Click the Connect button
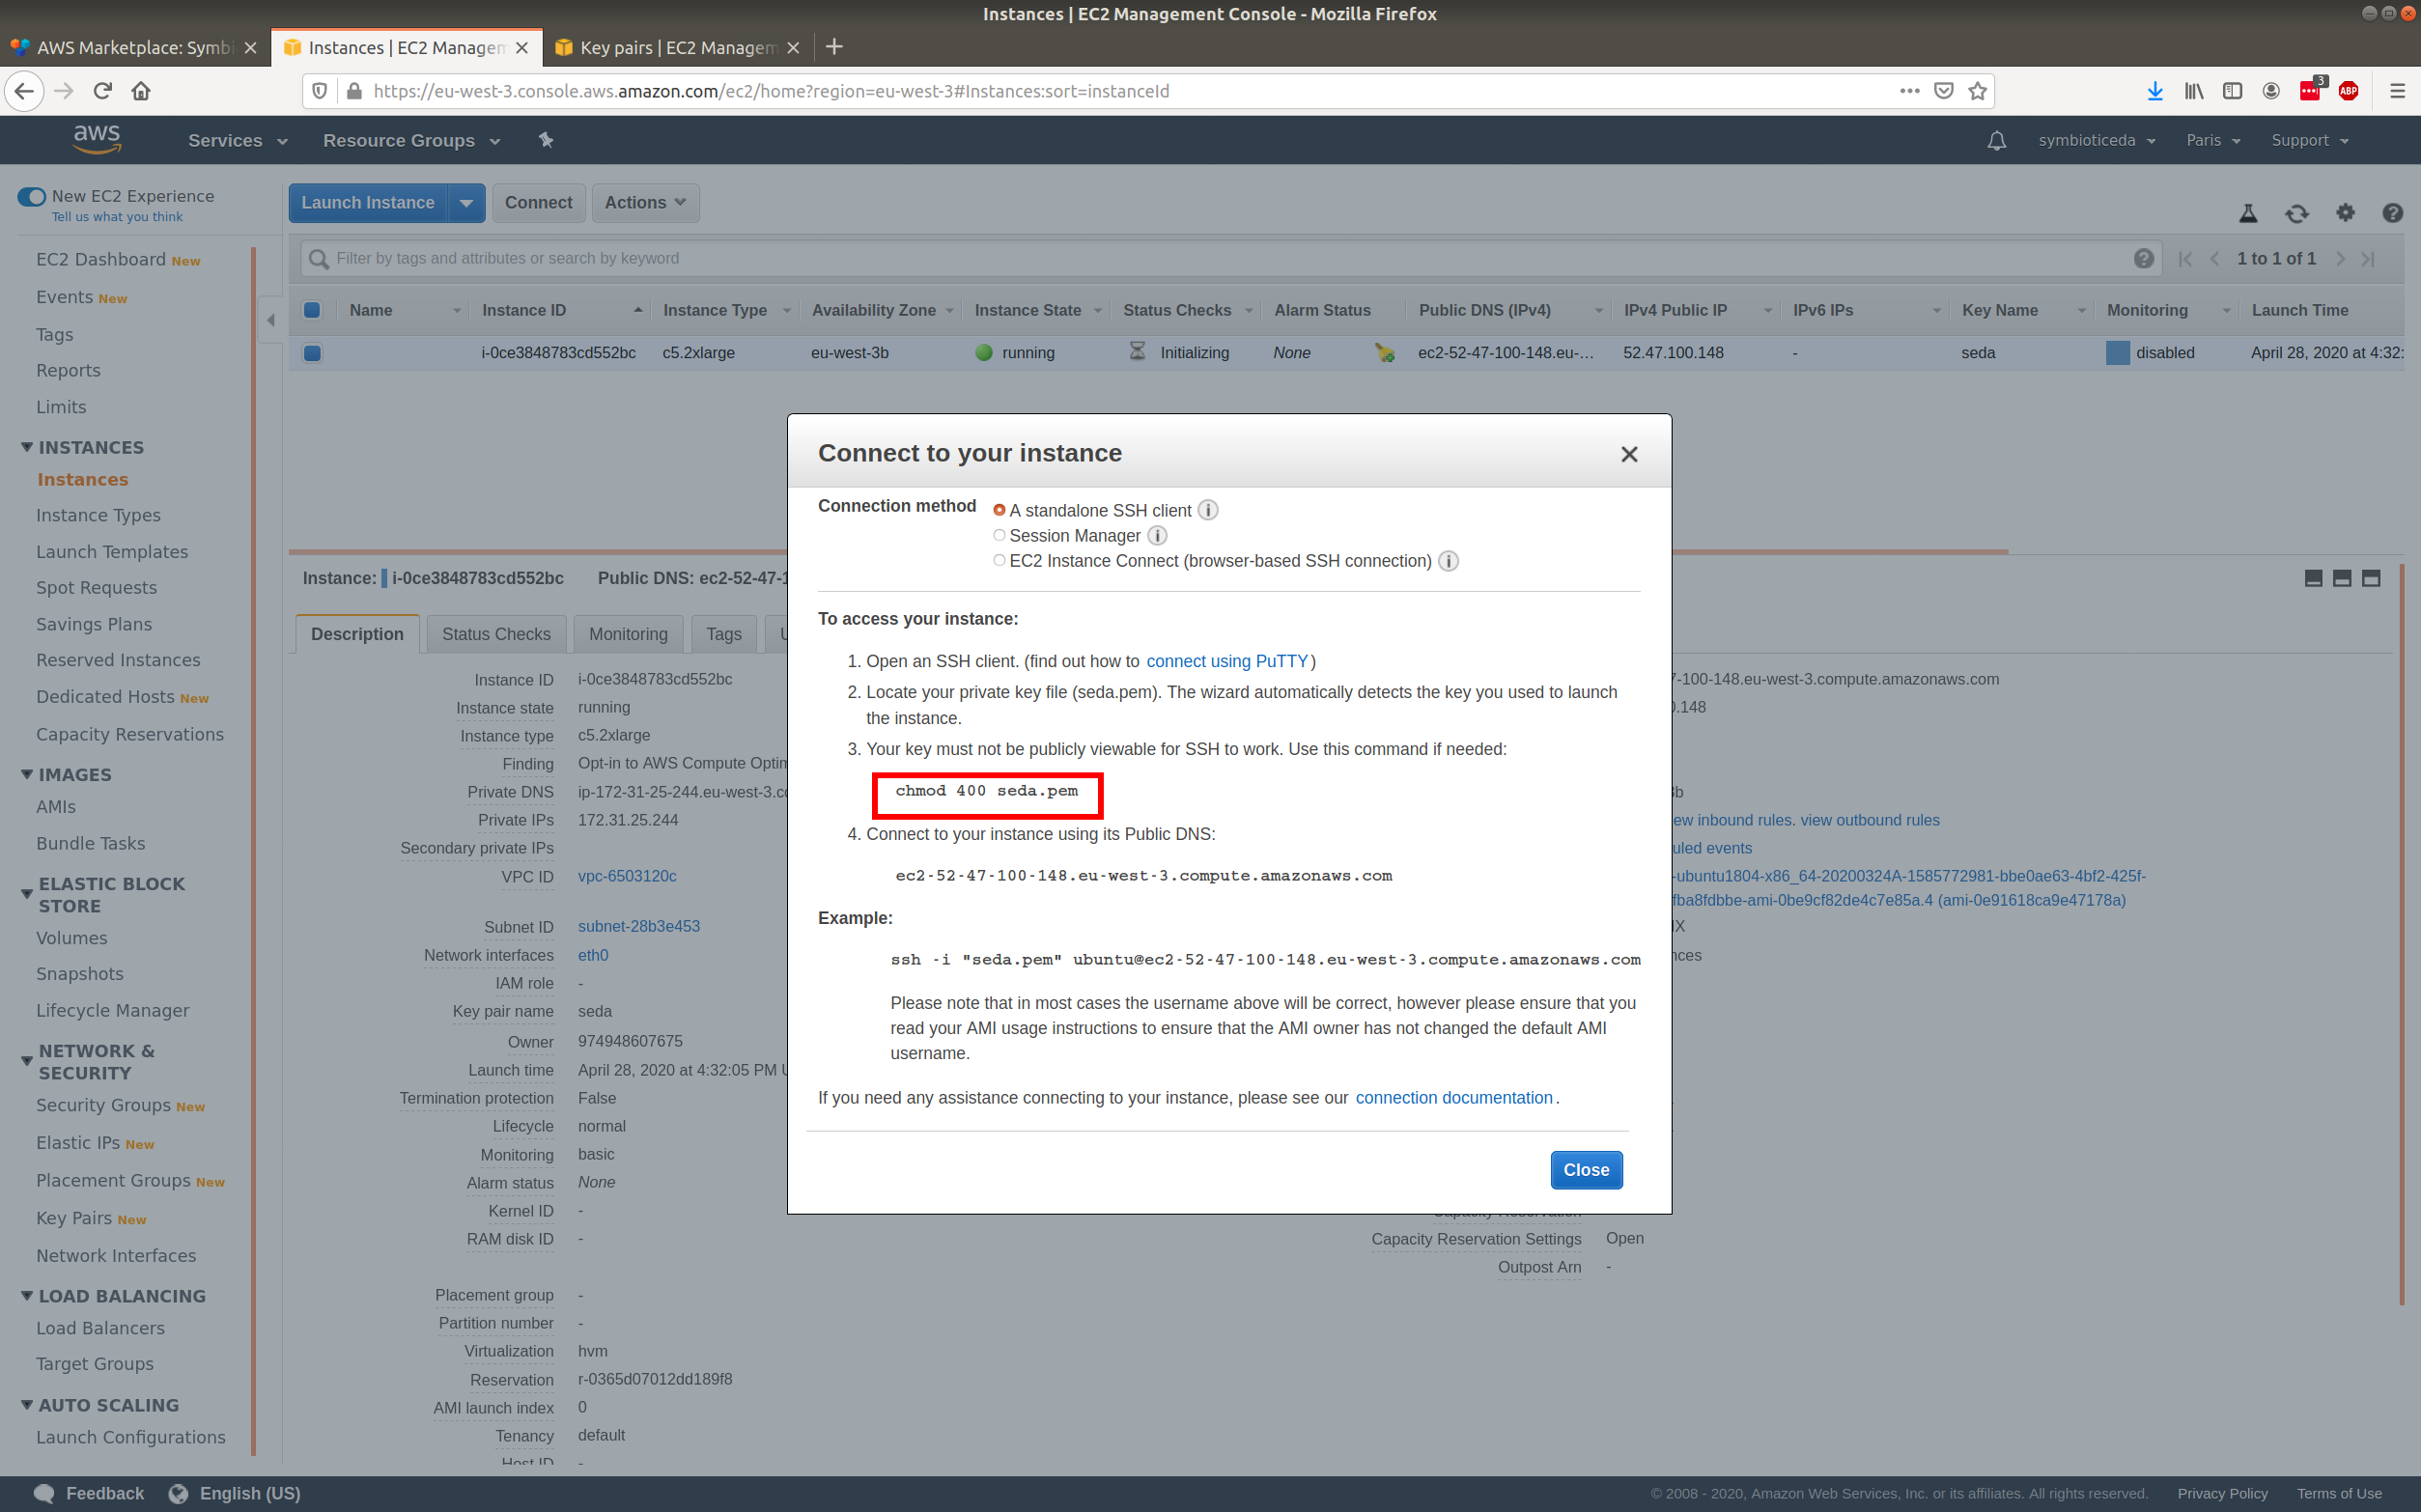Viewport: 2421px width, 1512px height. click(x=538, y=203)
